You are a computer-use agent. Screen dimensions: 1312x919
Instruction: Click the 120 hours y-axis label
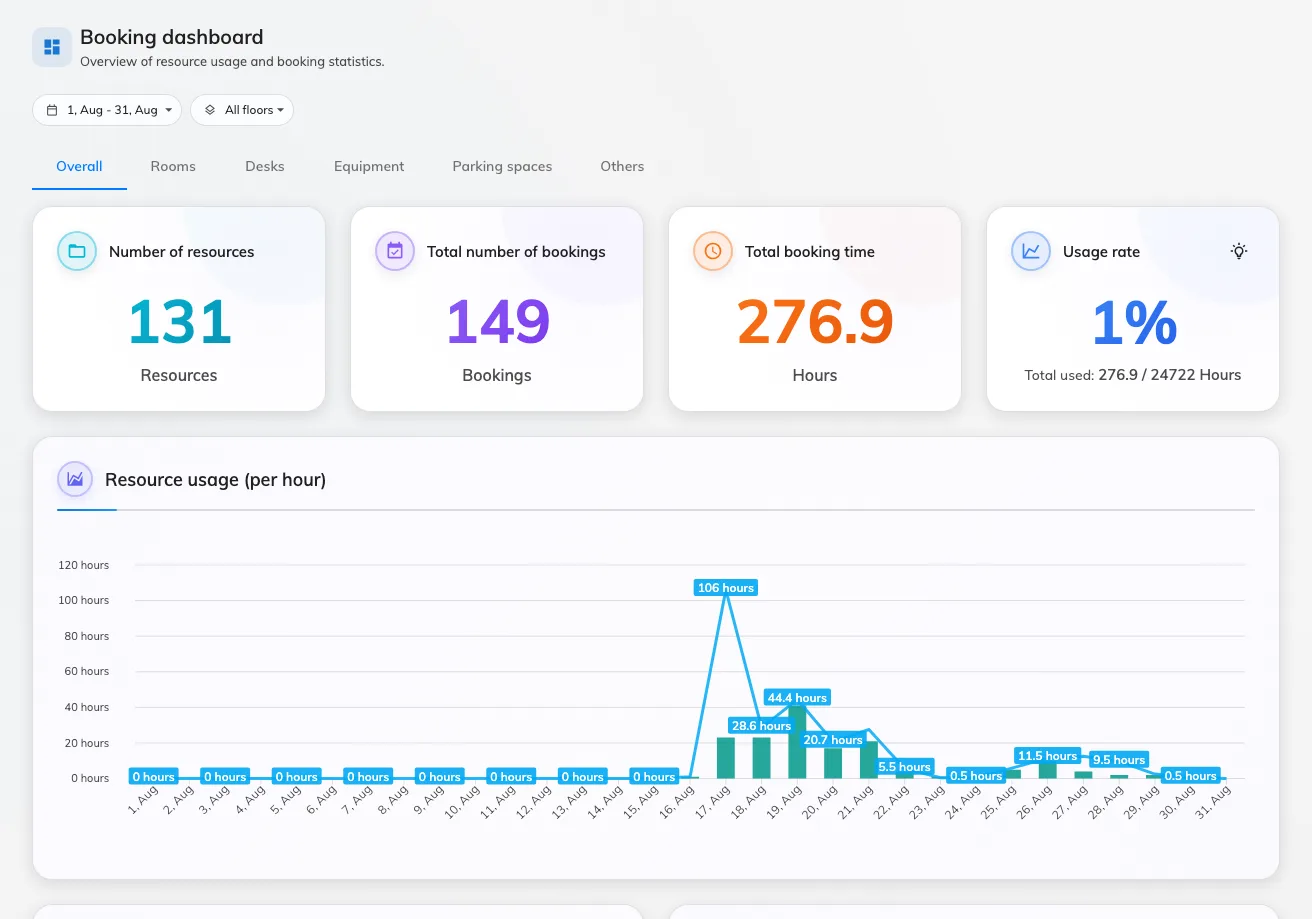(x=84, y=565)
